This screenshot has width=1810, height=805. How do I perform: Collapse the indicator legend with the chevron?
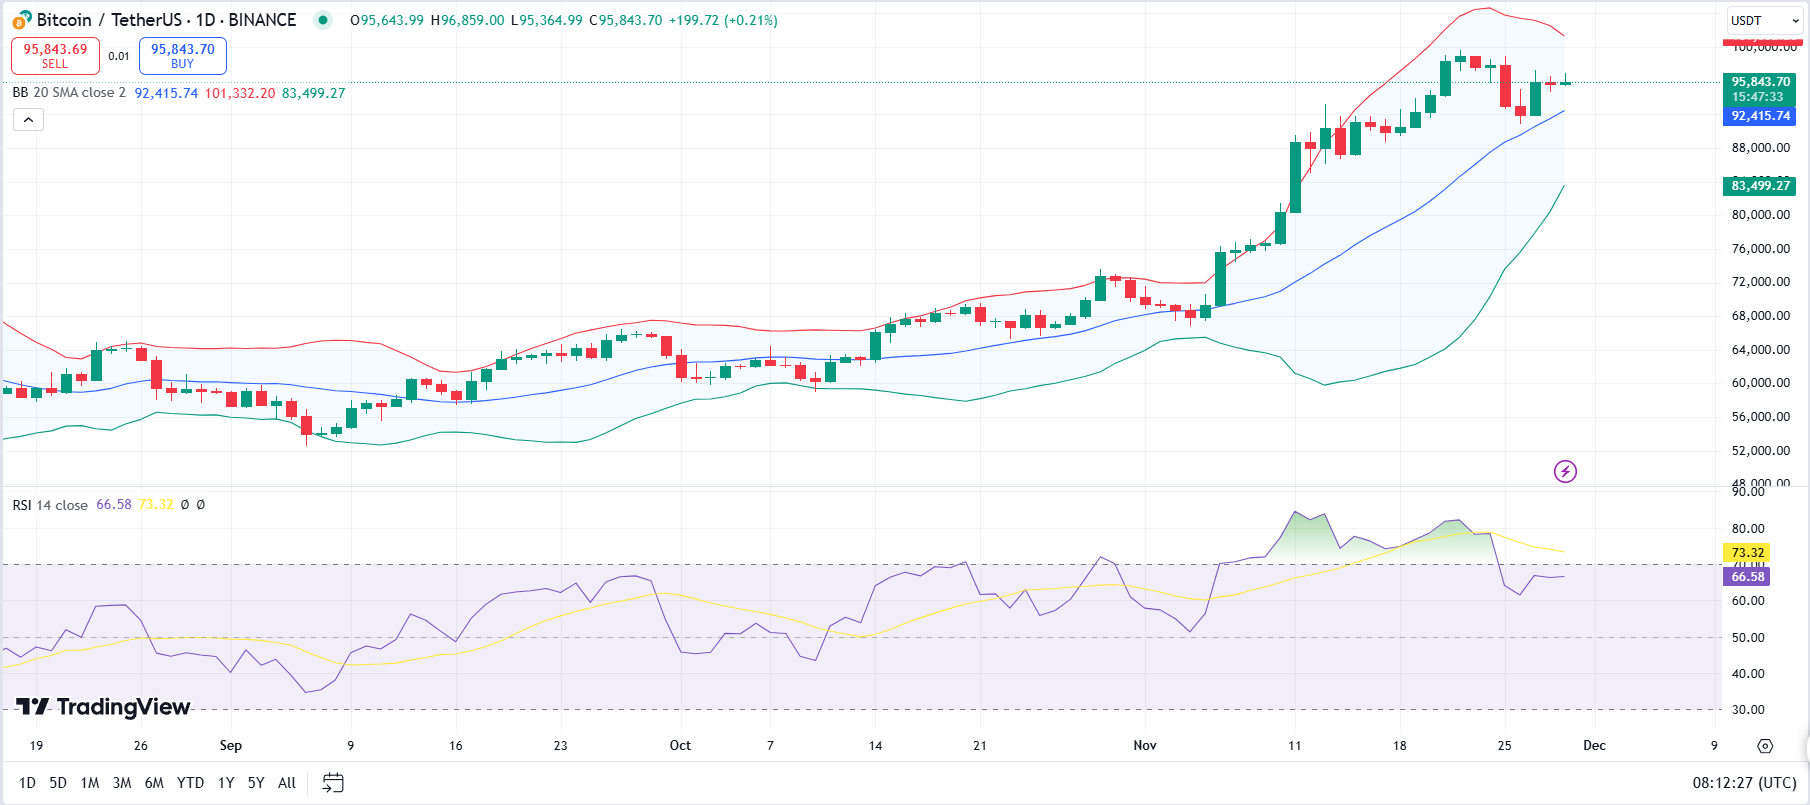(28, 120)
